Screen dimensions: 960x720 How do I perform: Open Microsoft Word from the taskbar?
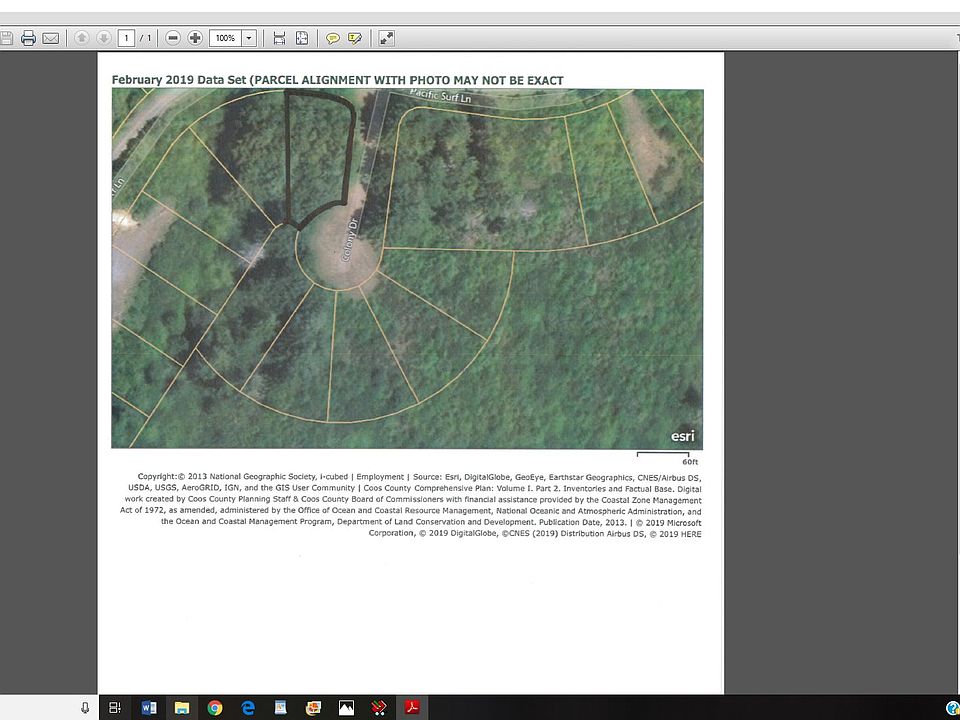[x=149, y=708]
